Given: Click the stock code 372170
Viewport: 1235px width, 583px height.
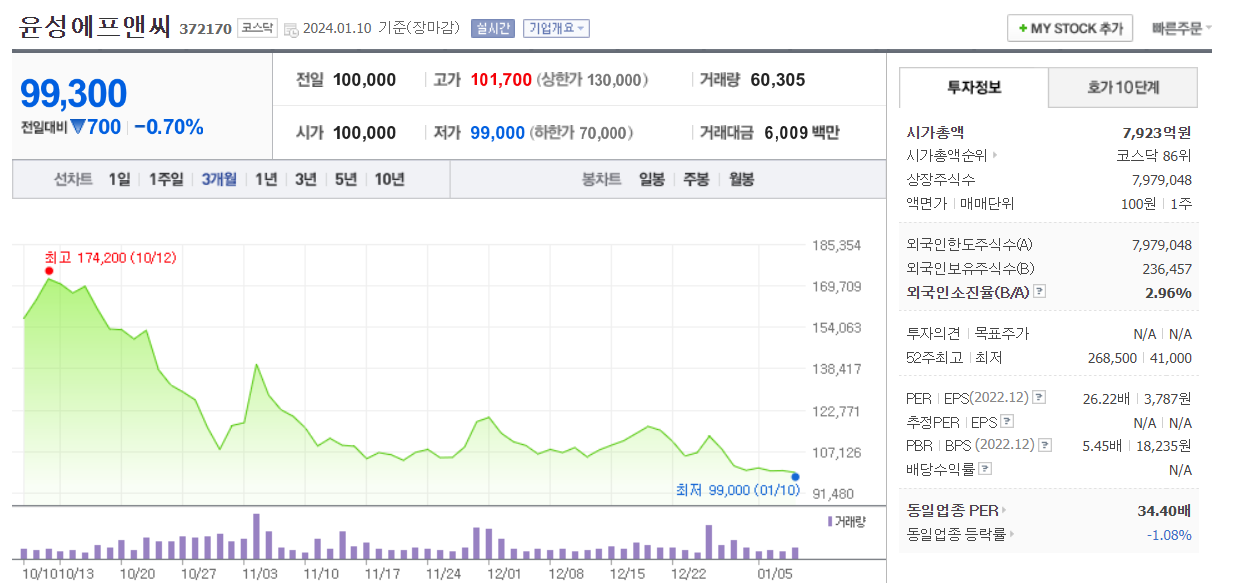Looking at the screenshot, I should [205, 29].
